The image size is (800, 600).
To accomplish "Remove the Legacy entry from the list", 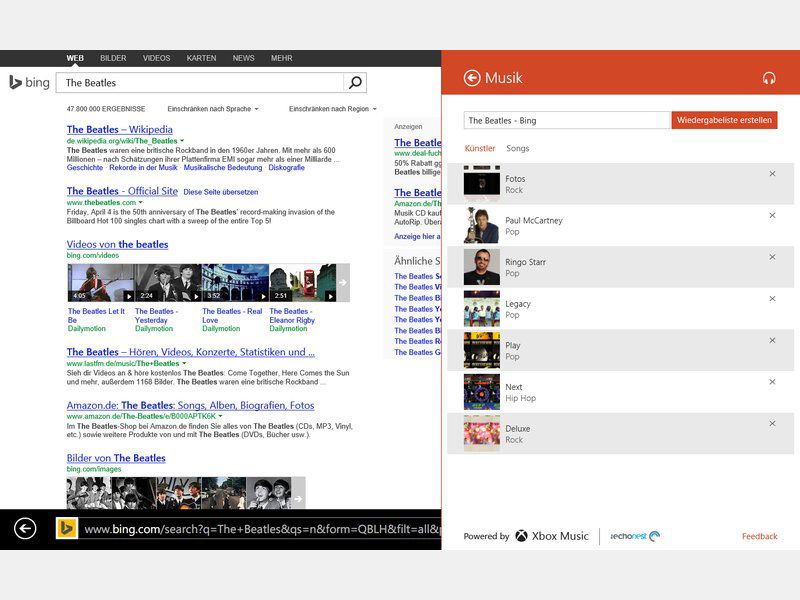I will tap(772, 299).
